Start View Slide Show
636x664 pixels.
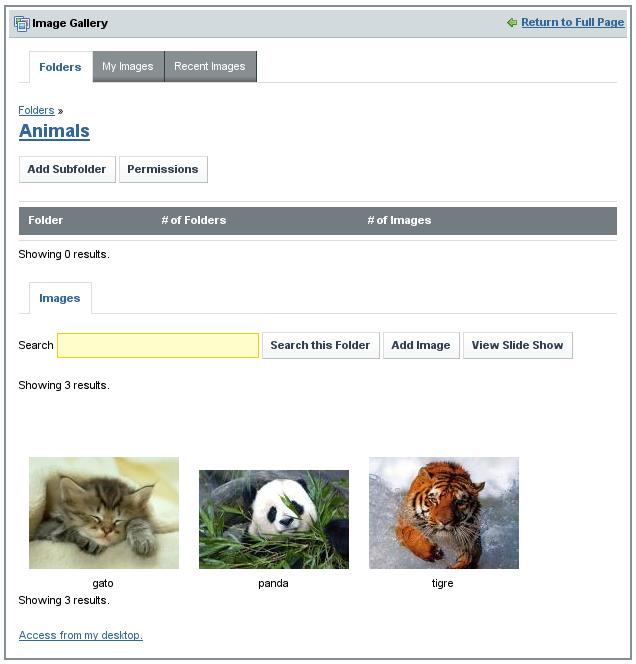pos(517,345)
